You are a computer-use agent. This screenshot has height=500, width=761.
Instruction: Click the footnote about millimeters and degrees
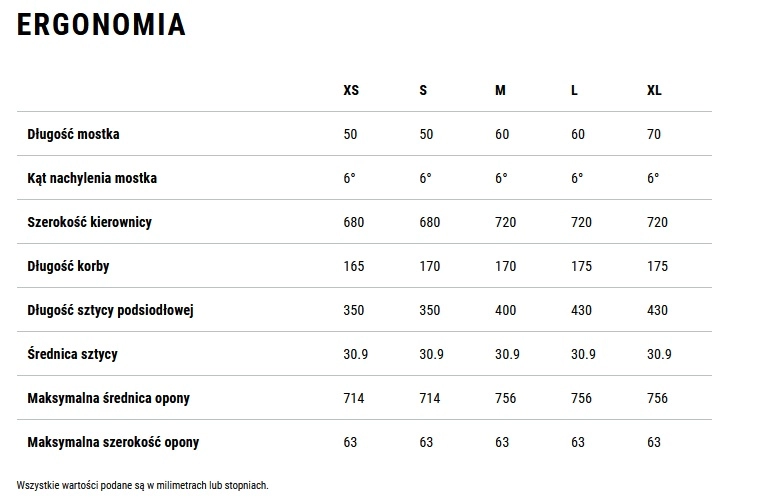142,485
